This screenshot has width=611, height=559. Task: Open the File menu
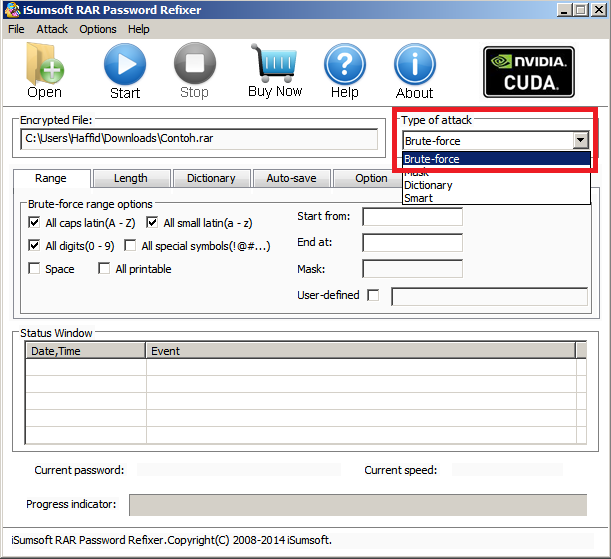tap(16, 29)
